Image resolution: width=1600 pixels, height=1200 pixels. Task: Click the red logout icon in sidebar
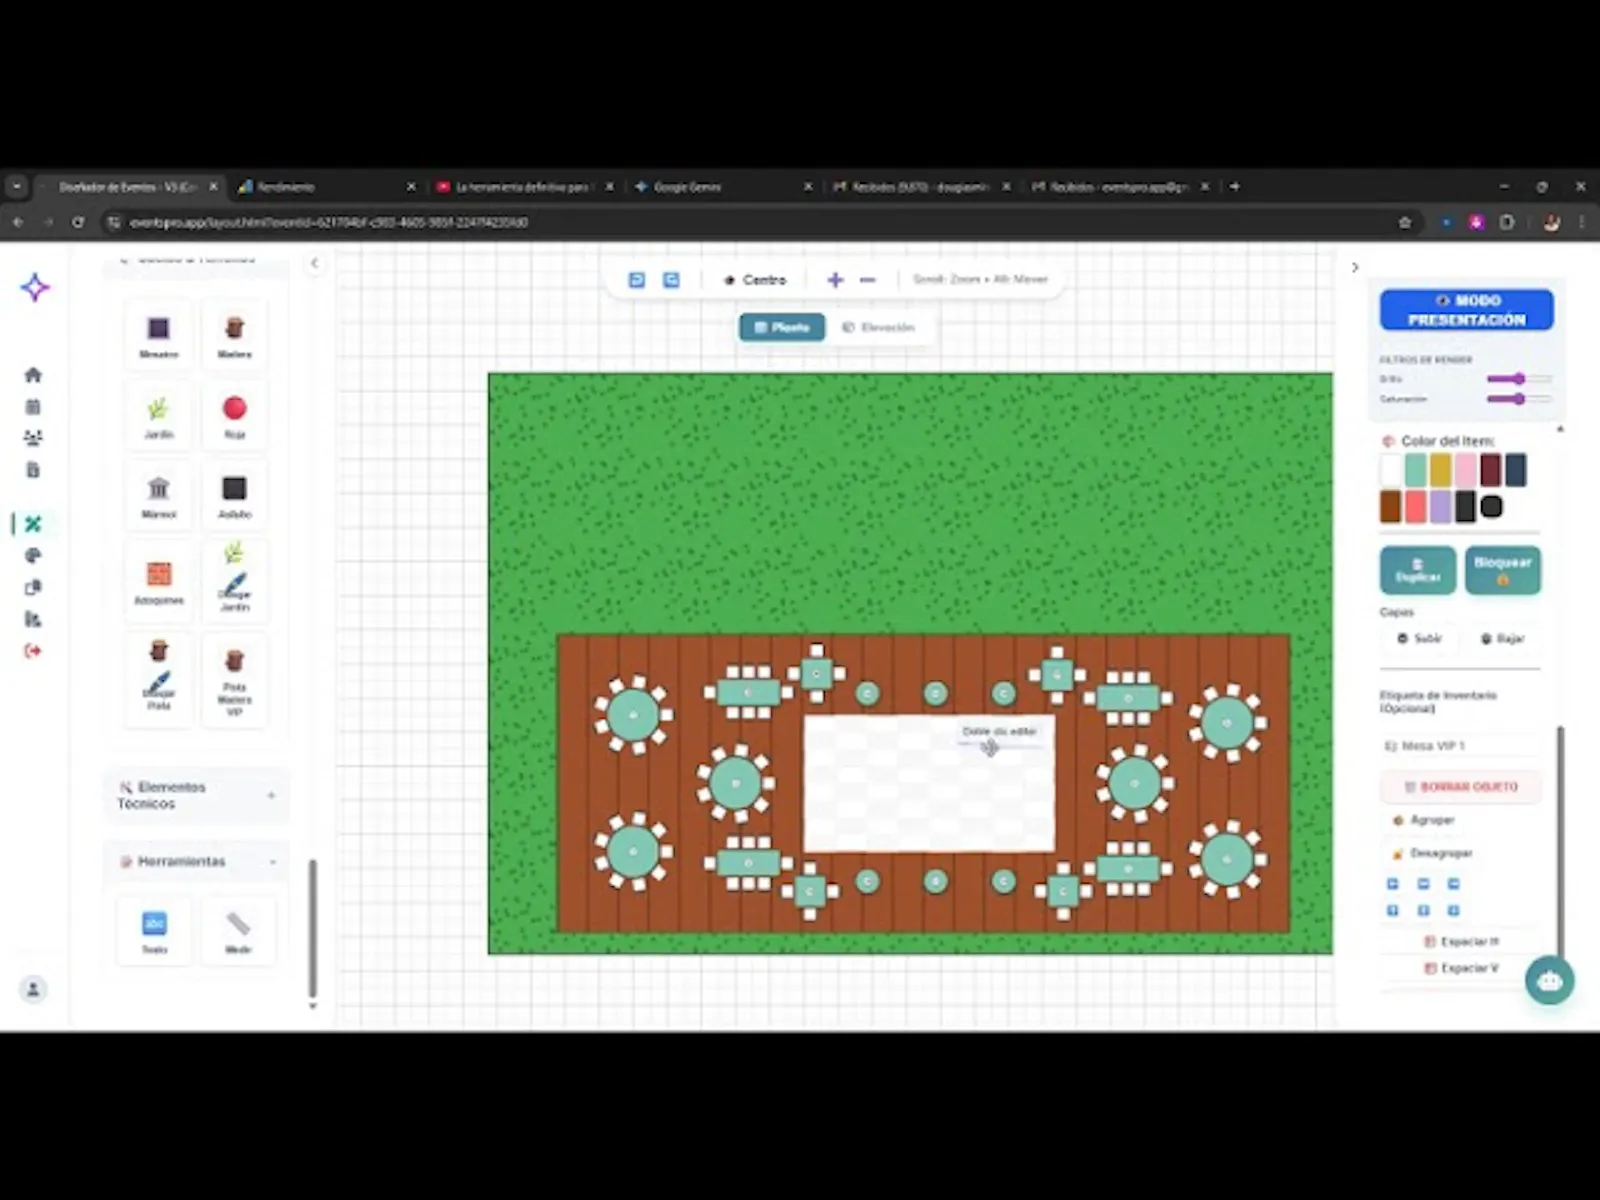(x=33, y=651)
